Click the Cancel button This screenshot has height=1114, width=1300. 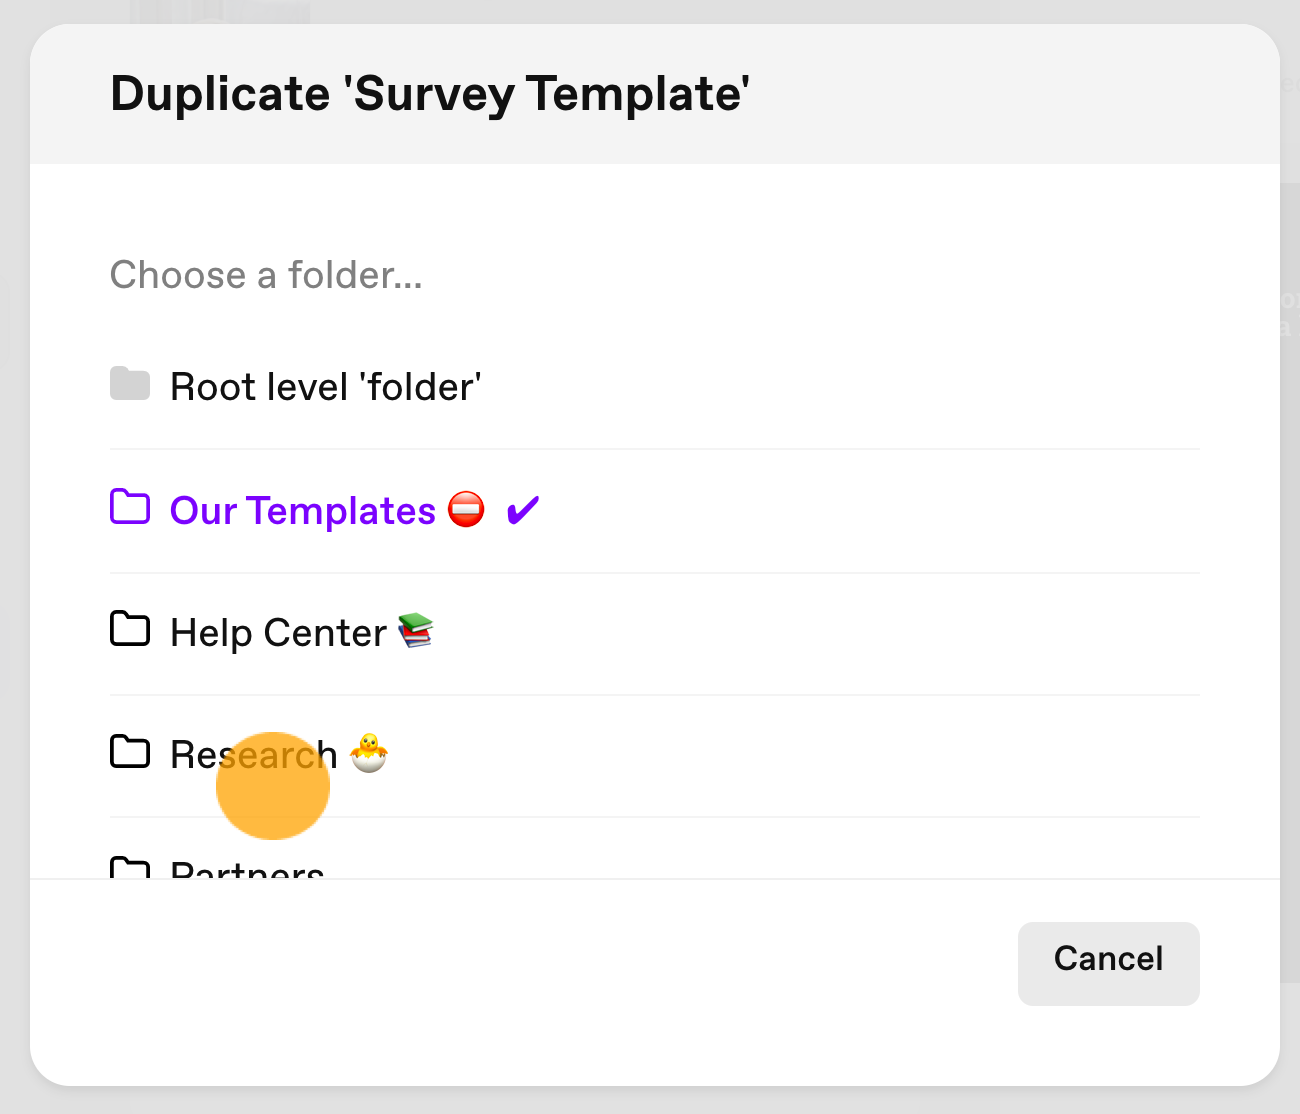(1108, 963)
